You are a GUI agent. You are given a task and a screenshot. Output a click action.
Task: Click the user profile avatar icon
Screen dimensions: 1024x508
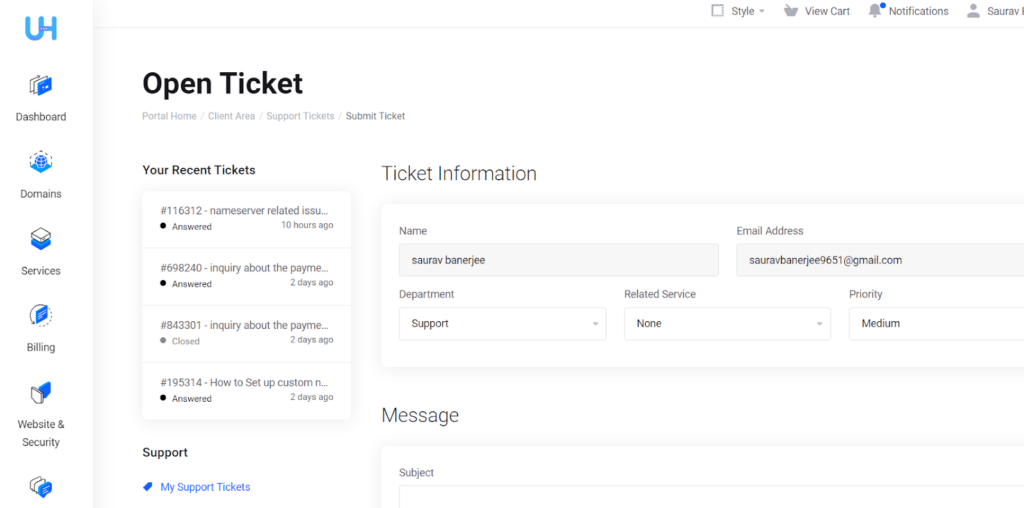tap(974, 11)
